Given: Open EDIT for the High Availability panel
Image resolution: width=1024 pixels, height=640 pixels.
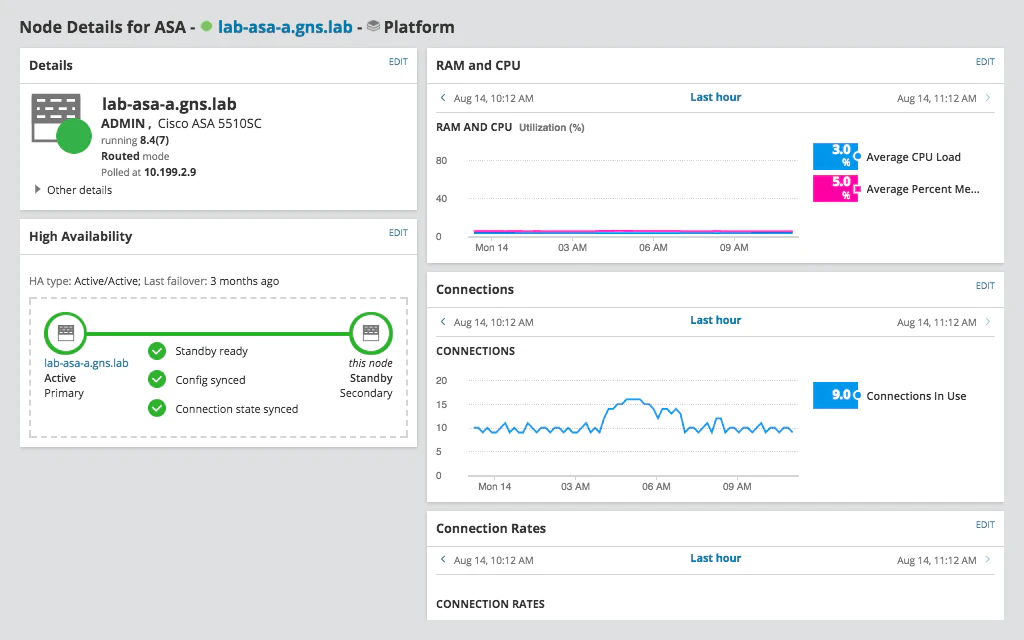Looking at the screenshot, I should [x=398, y=235].
